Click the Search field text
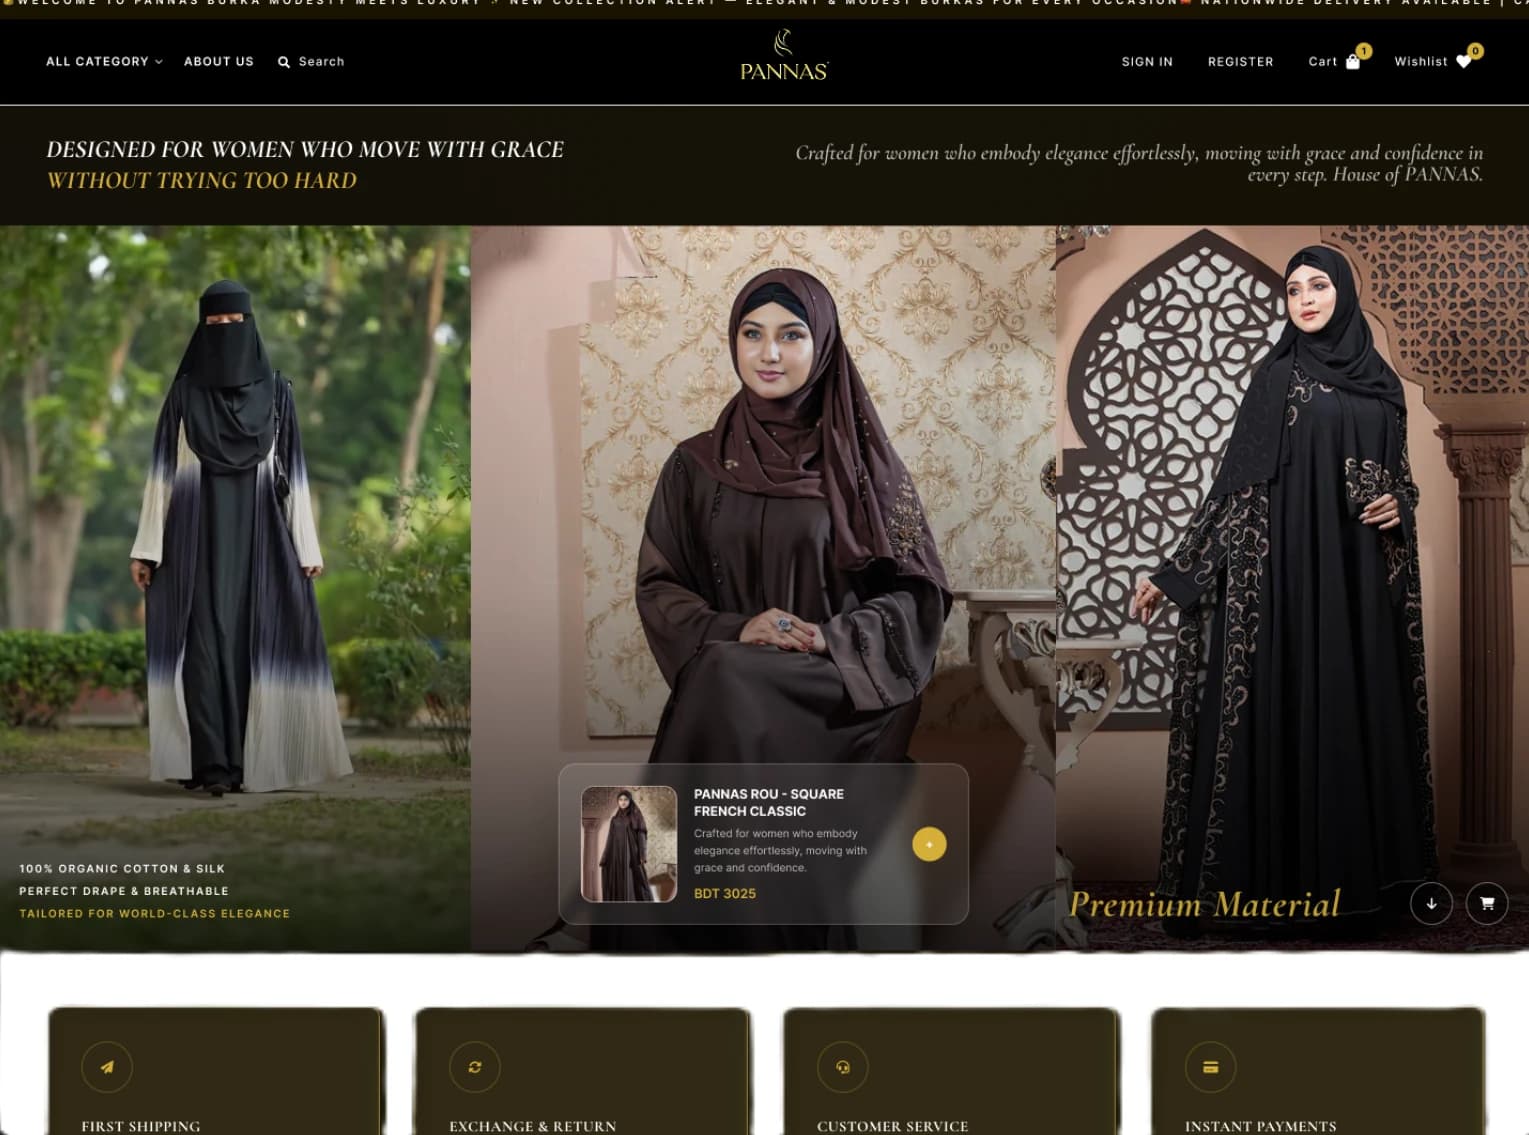 tap(321, 62)
